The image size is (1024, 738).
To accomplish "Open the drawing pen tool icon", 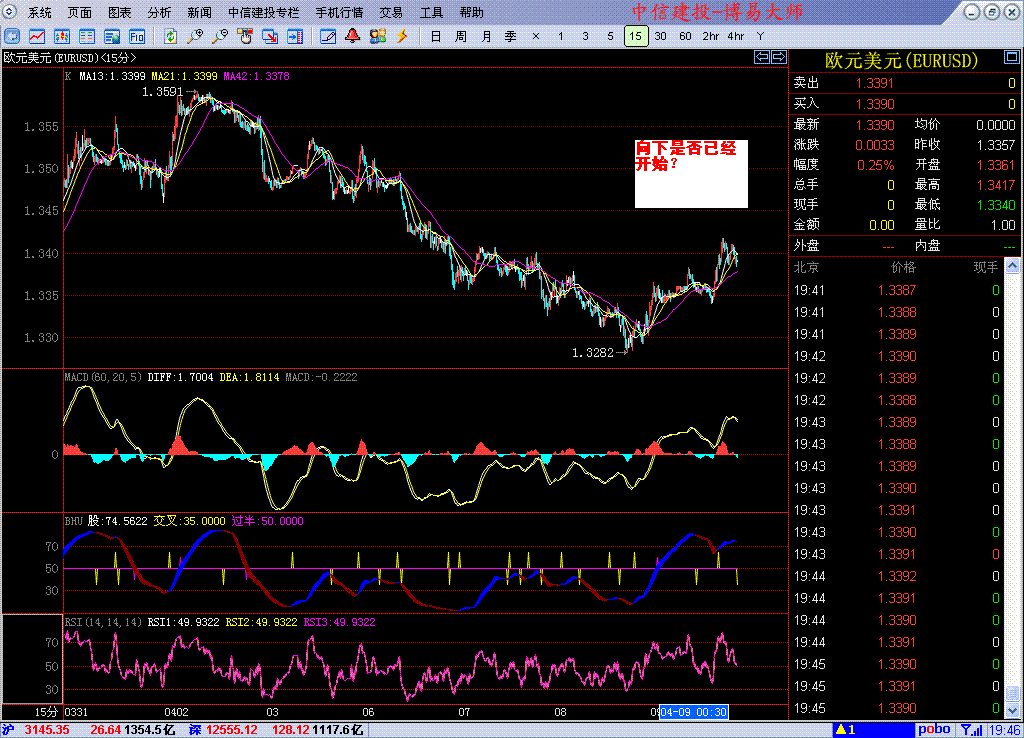I will pos(328,37).
